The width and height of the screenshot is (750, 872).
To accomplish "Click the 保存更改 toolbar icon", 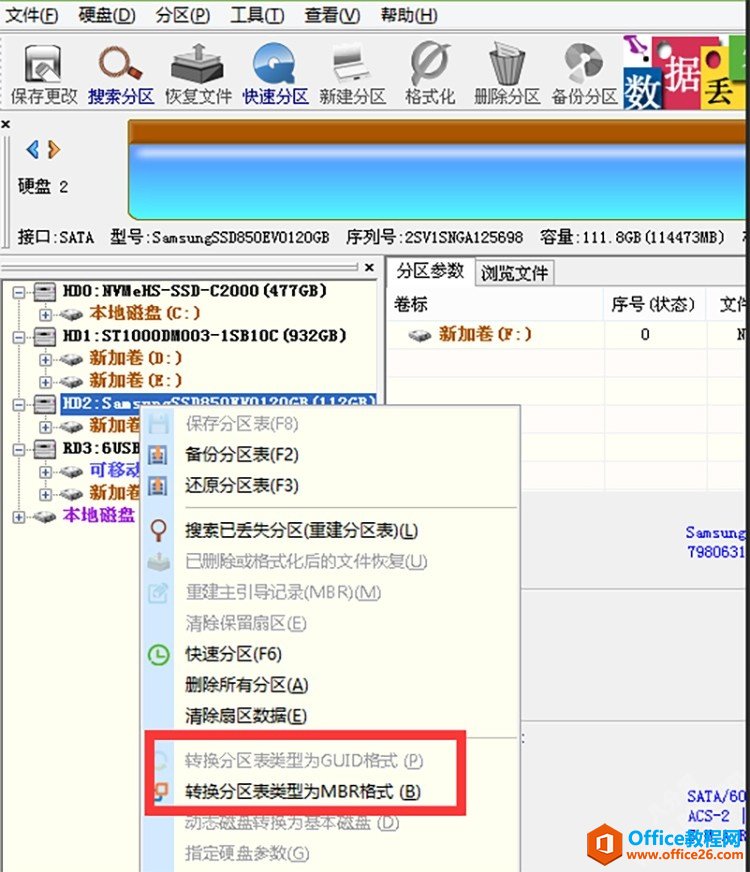I will point(43,74).
